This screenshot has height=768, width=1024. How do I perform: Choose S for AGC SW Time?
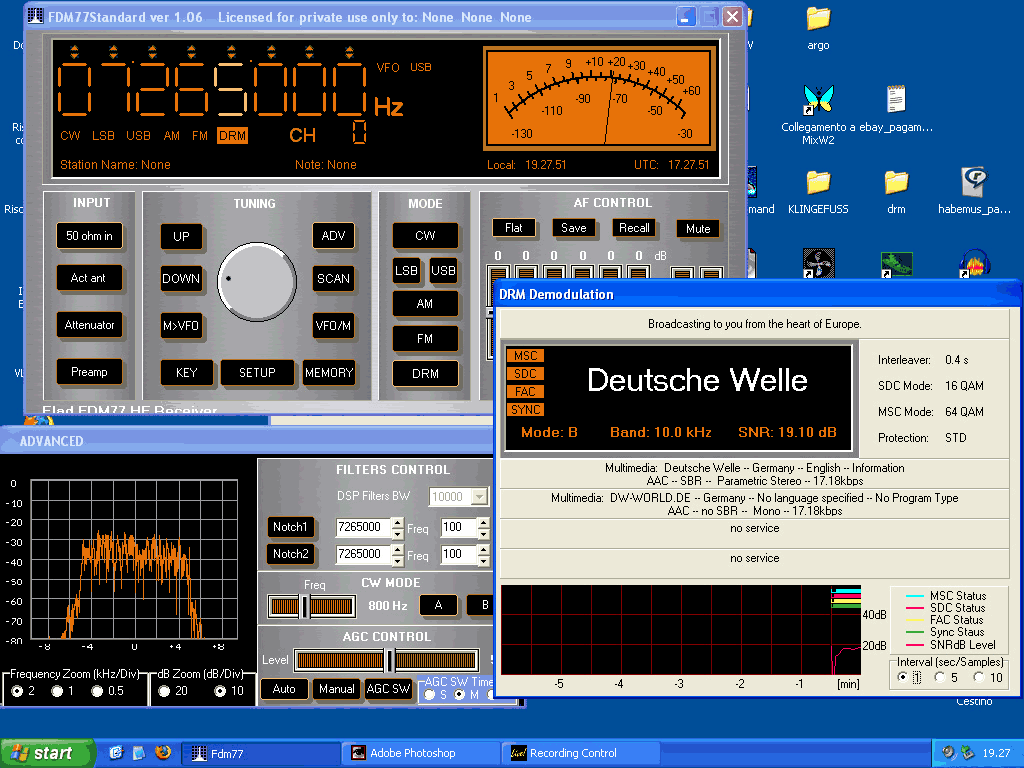[x=429, y=695]
